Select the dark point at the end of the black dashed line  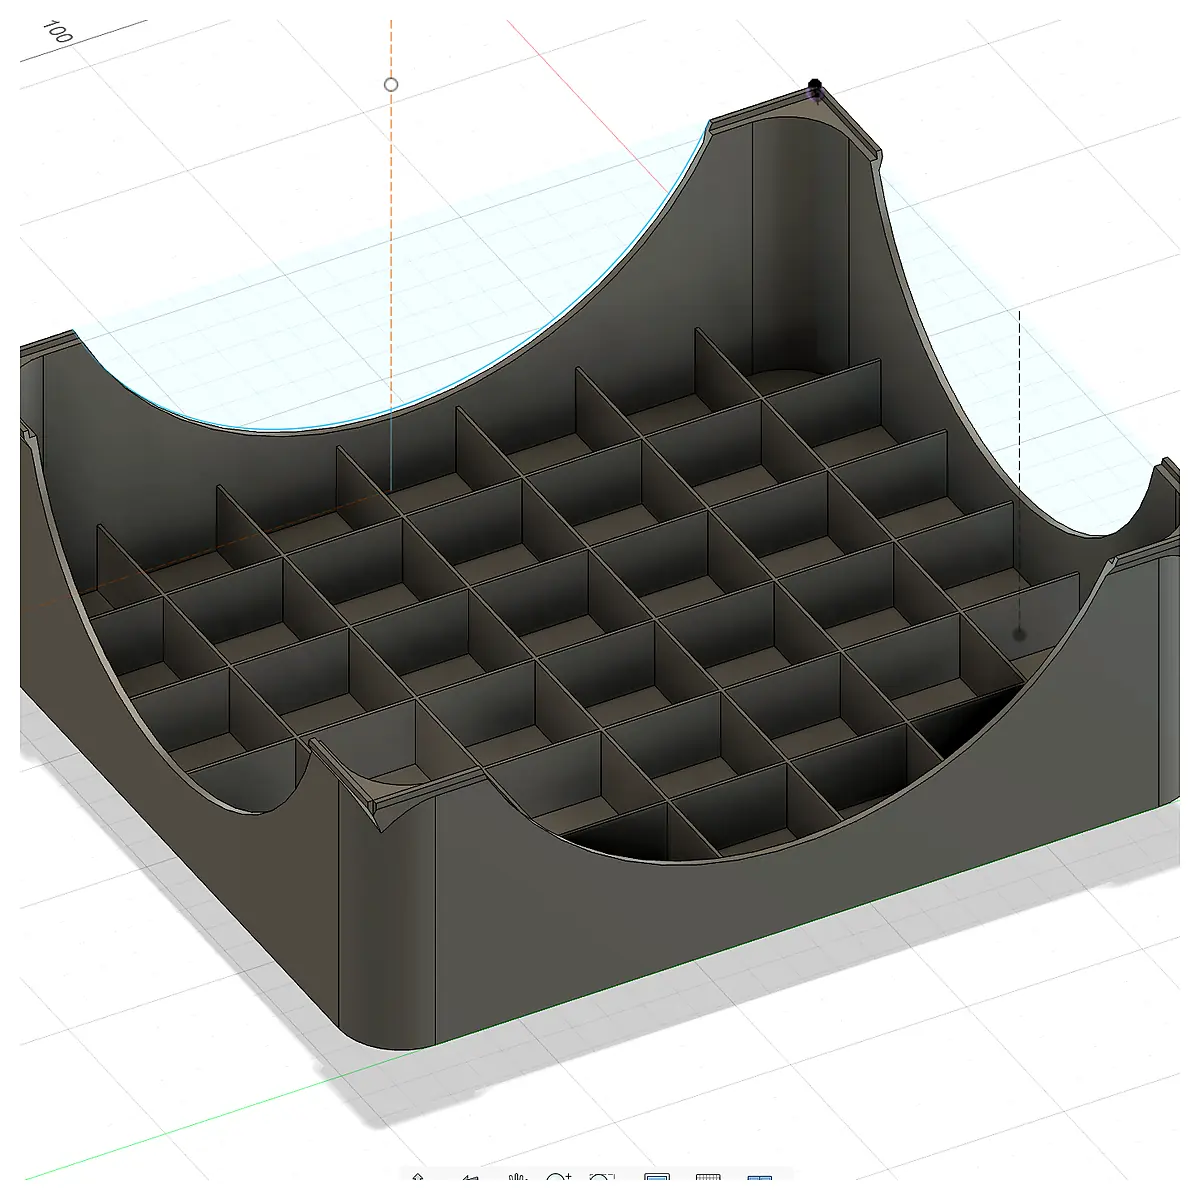[1019, 634]
